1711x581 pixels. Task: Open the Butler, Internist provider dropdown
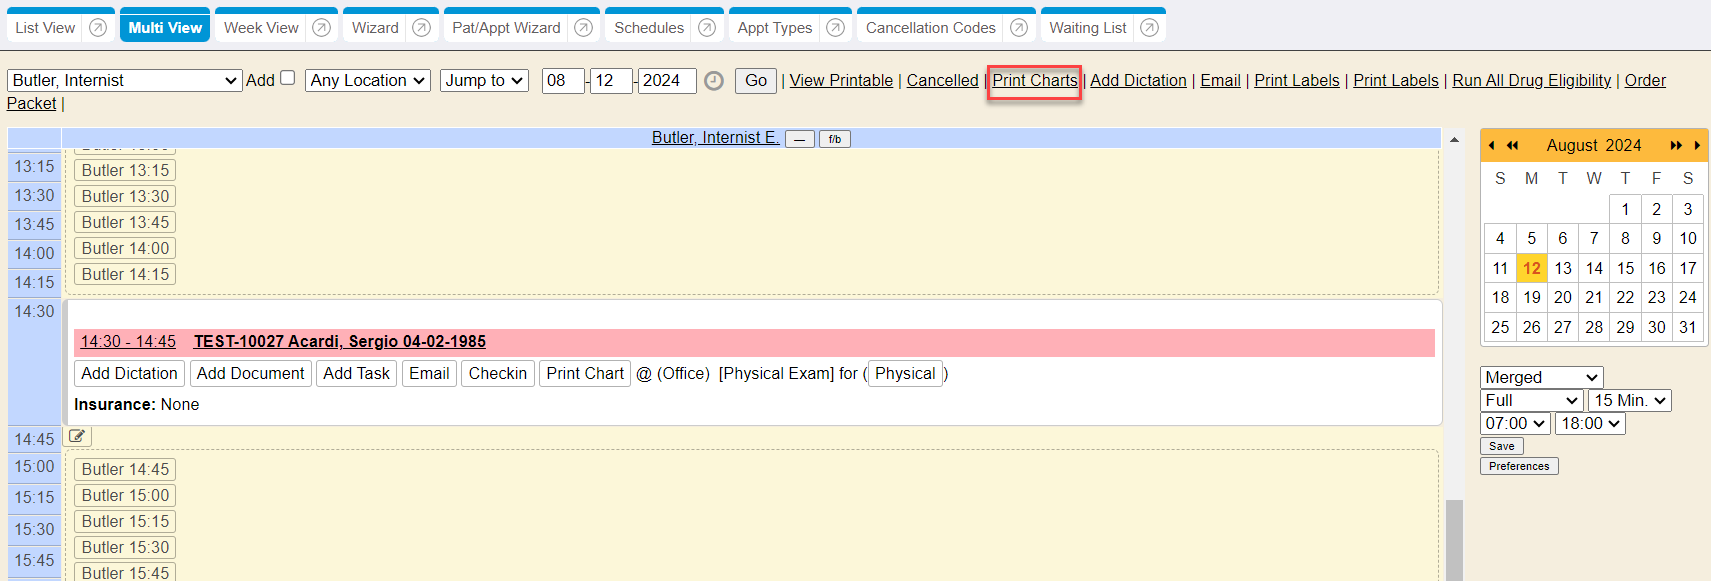(125, 80)
